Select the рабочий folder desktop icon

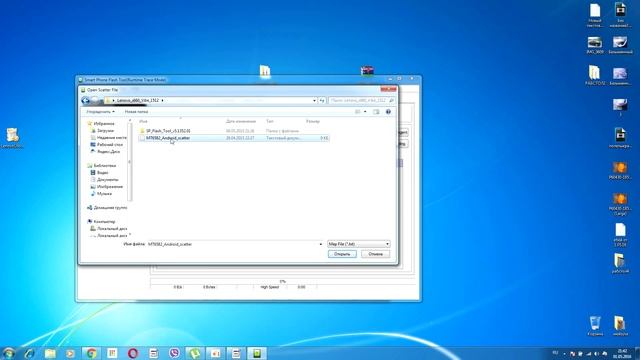(620, 263)
